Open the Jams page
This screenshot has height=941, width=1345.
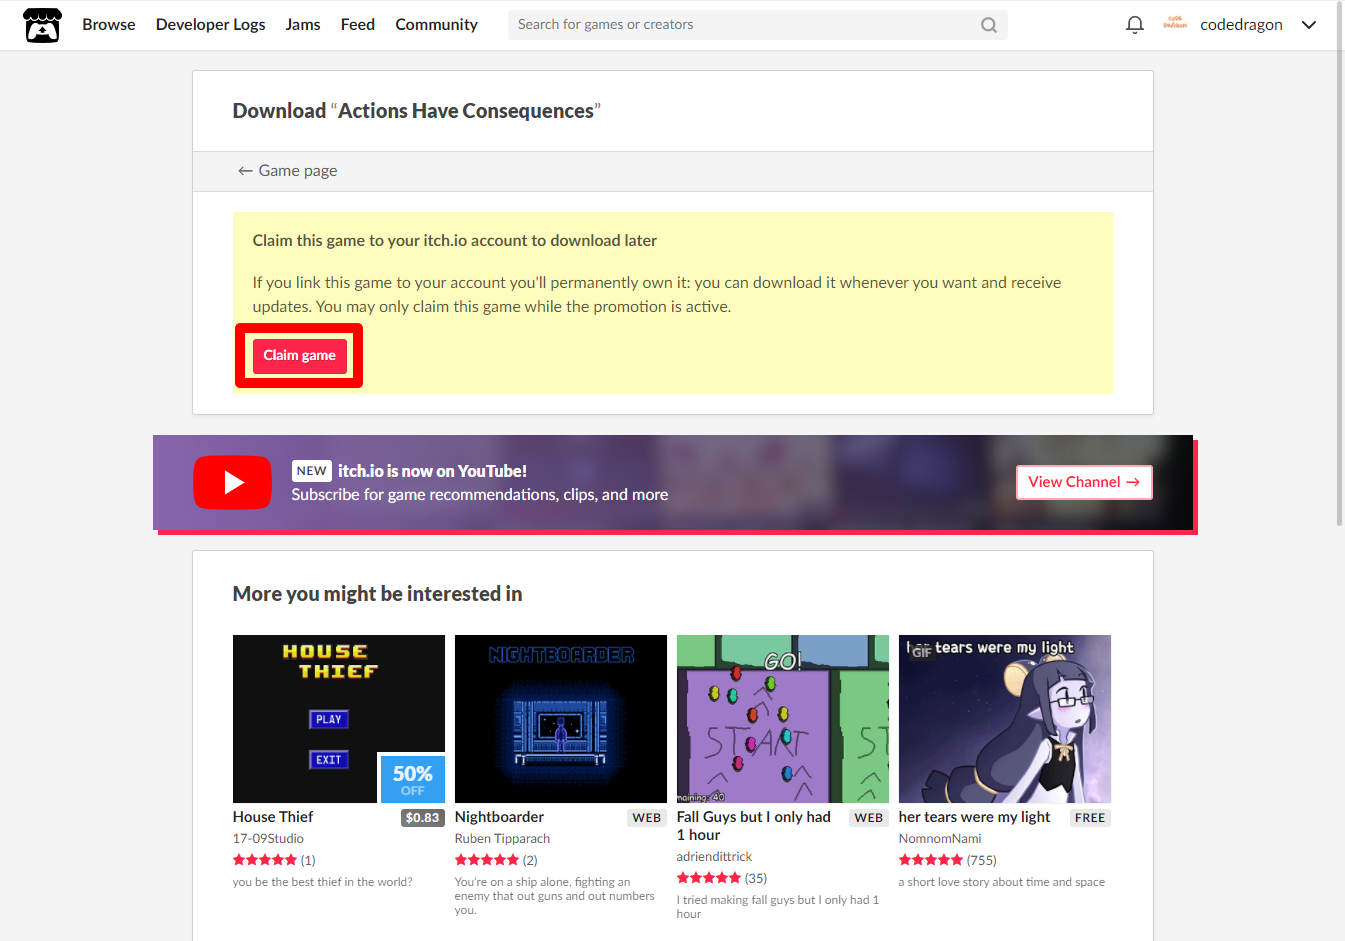click(x=303, y=25)
